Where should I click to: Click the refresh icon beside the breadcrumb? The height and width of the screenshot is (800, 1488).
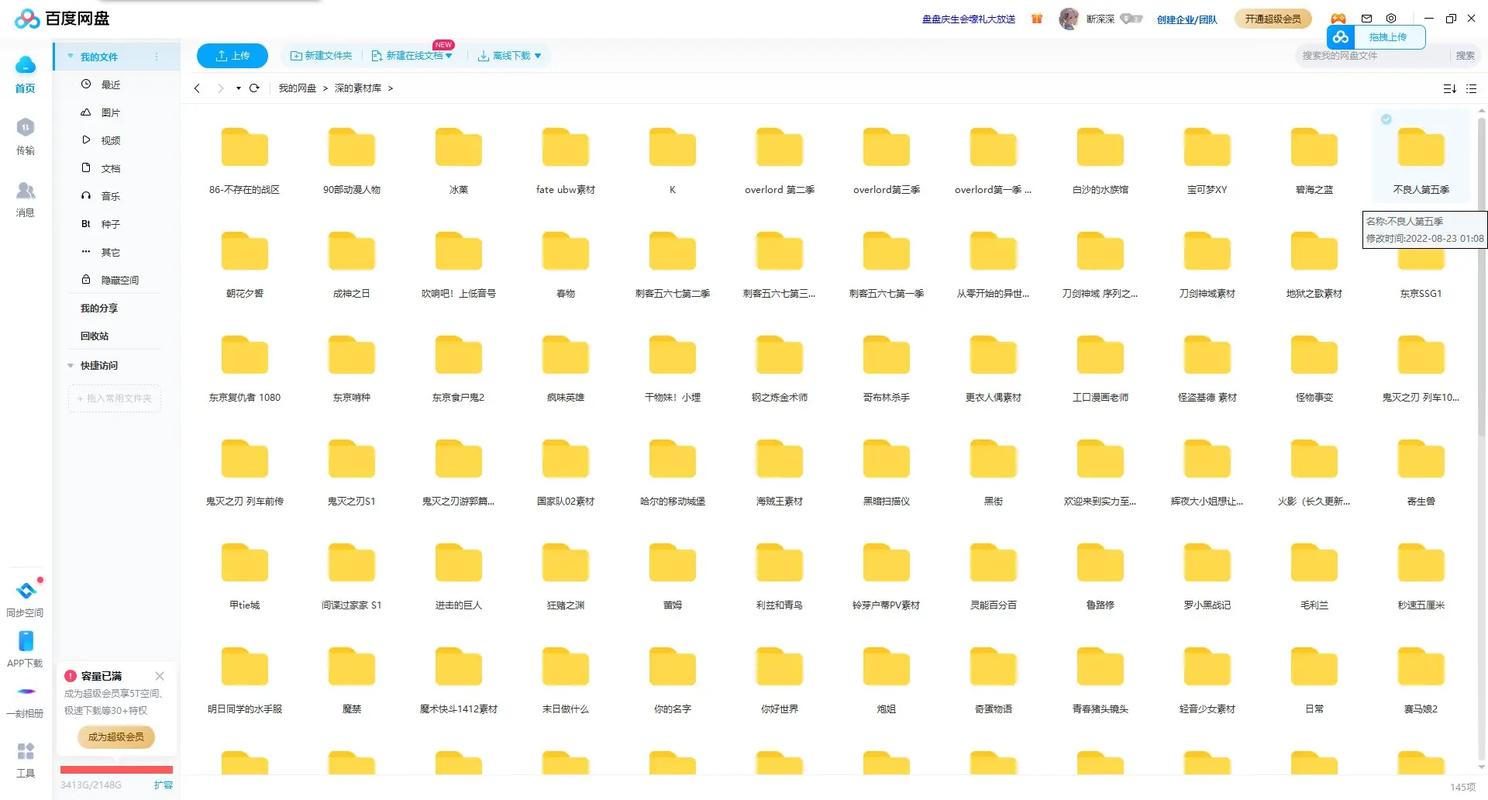(x=254, y=88)
